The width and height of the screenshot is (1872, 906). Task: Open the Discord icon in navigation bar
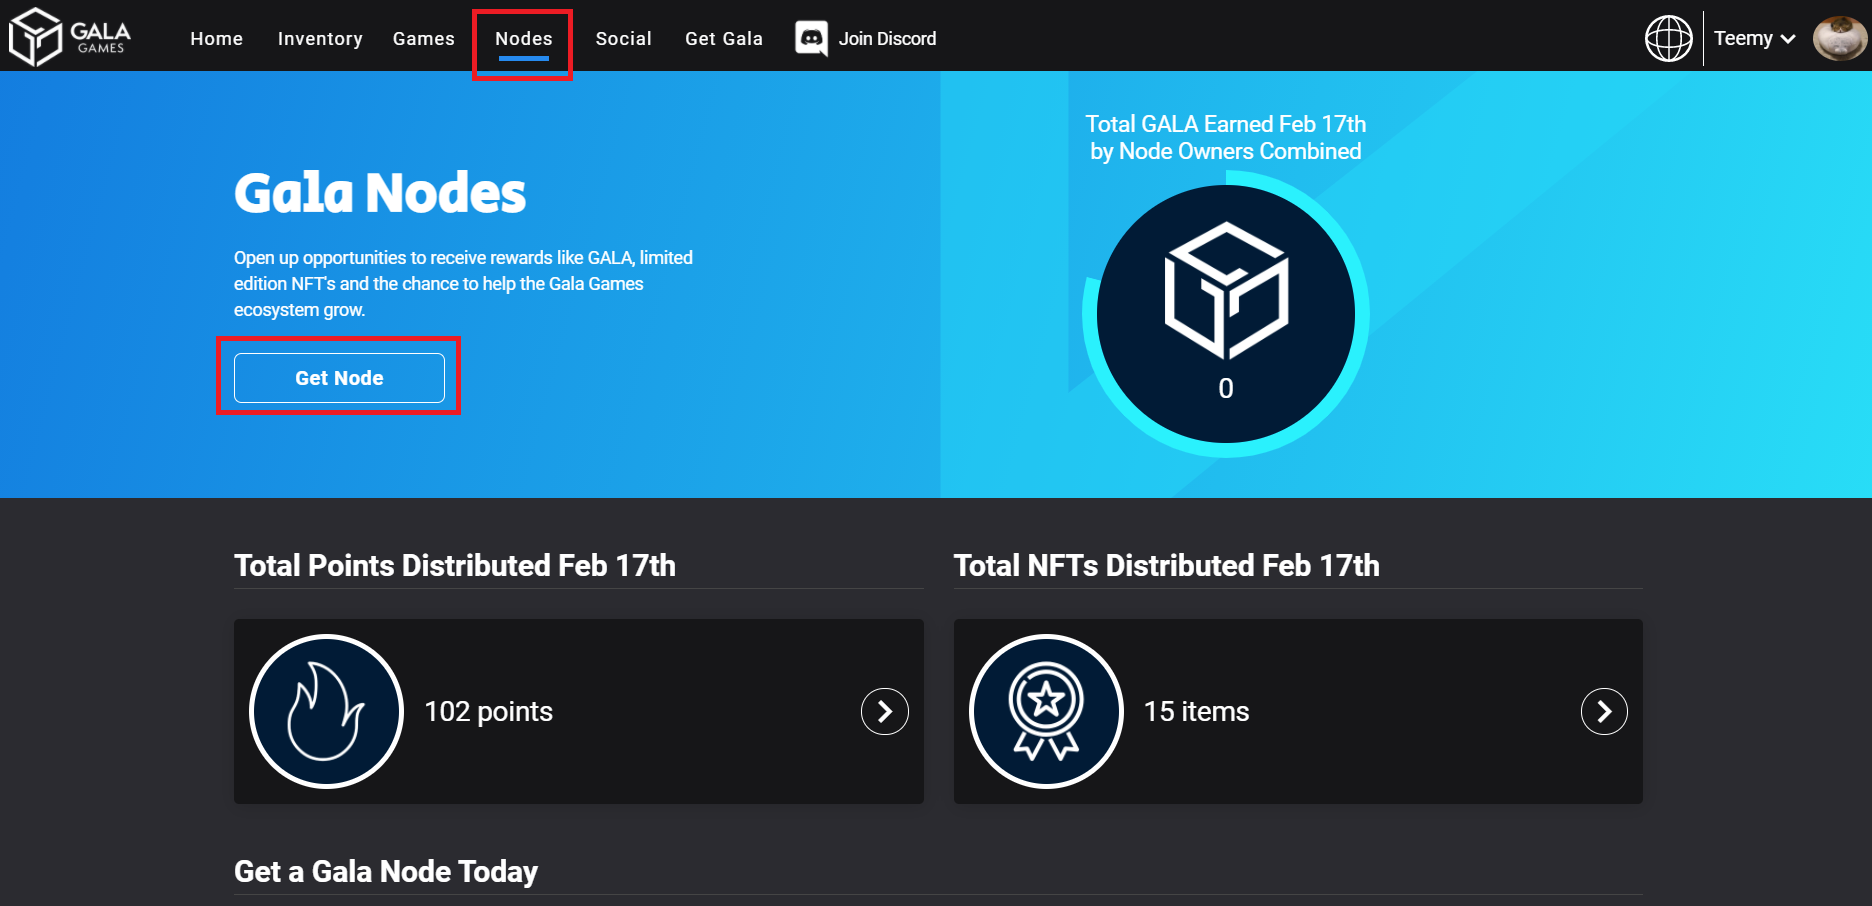coord(811,38)
